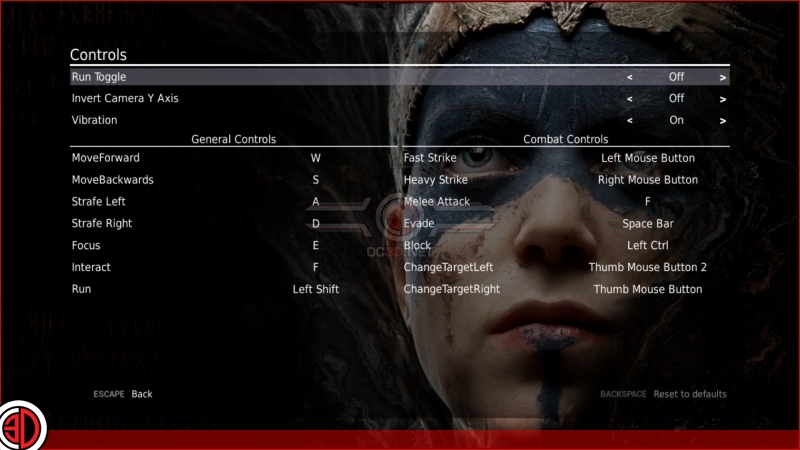Click Back to exit controls
The width and height of the screenshot is (800, 450).
click(x=141, y=394)
